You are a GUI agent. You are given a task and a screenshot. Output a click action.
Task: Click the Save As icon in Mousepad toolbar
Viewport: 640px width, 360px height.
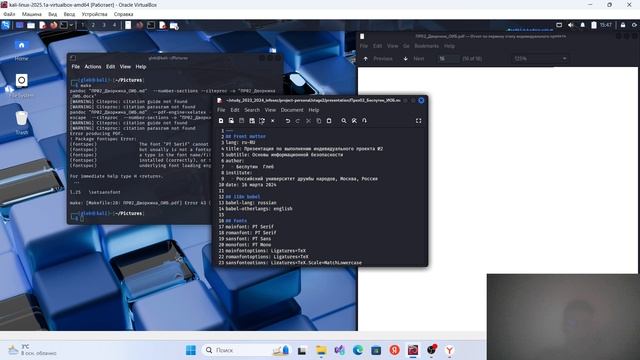[x=252, y=121]
